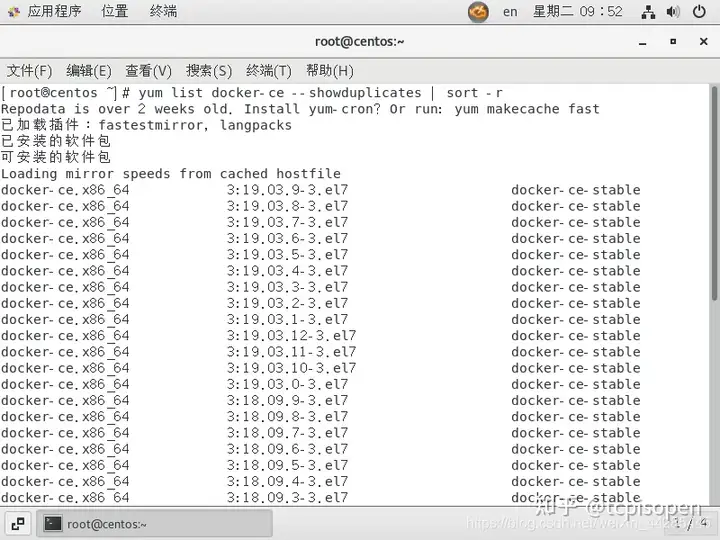This screenshot has height=540, width=720.
Task: Click docker-ce.x86_64 in the 18.09.6 row
Action: pos(65,449)
